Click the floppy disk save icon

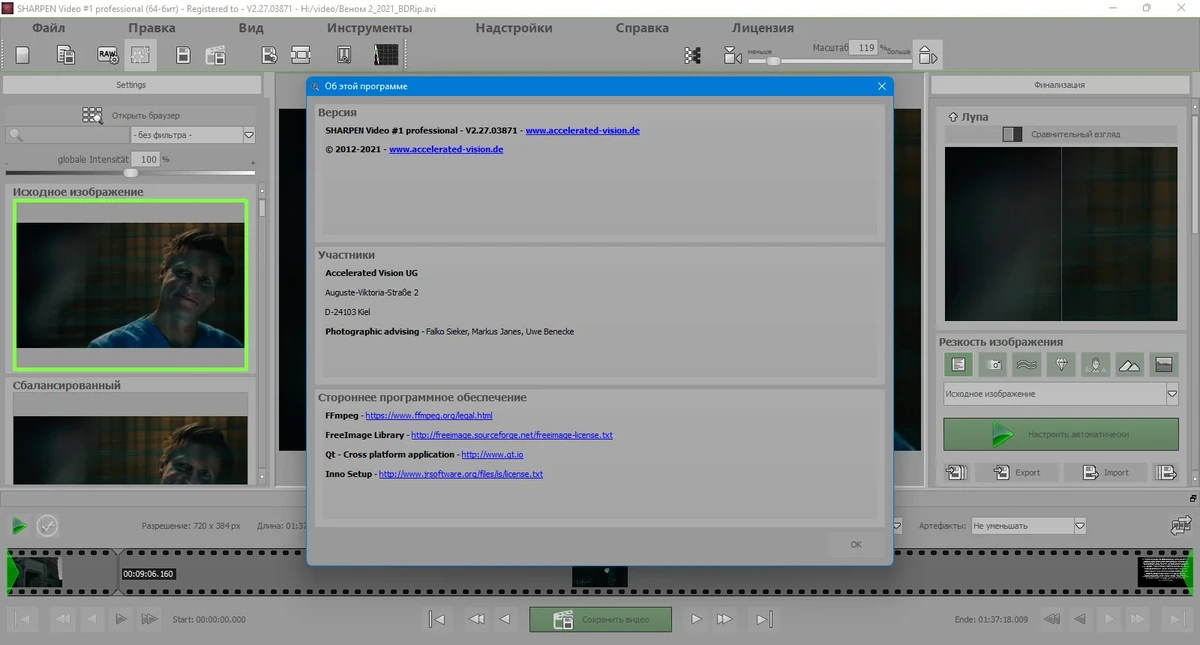tap(184, 55)
